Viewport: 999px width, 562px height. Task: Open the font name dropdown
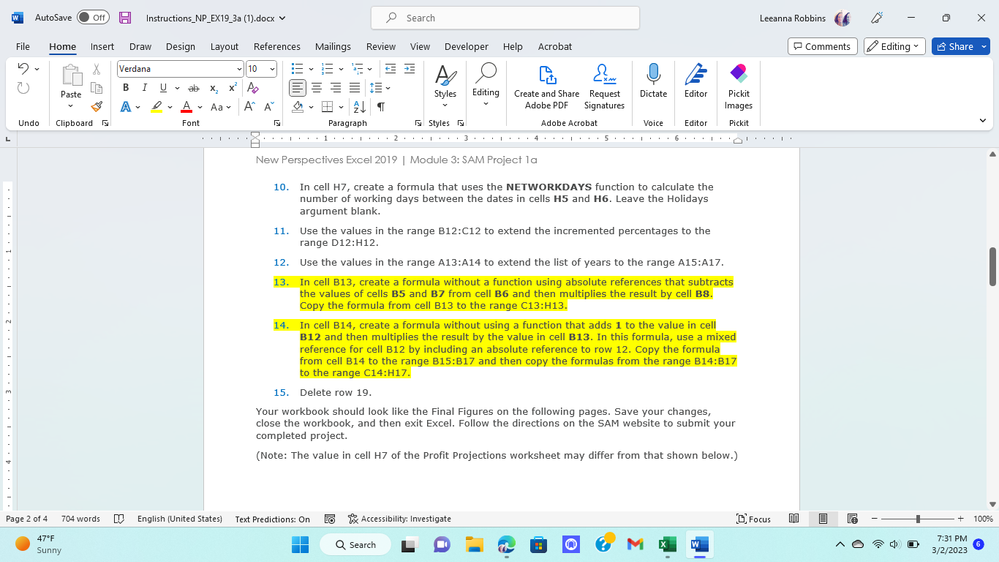[x=239, y=69]
